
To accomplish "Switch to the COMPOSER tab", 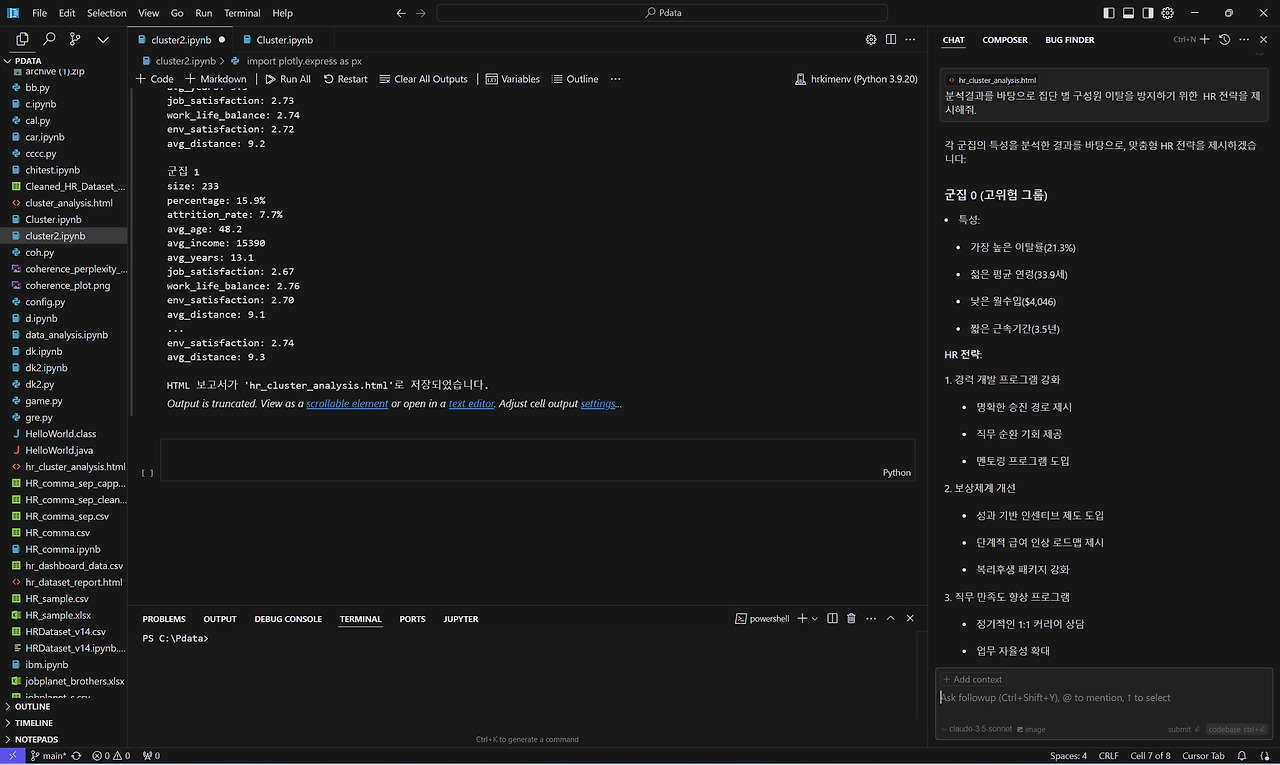I will click(x=1005, y=40).
